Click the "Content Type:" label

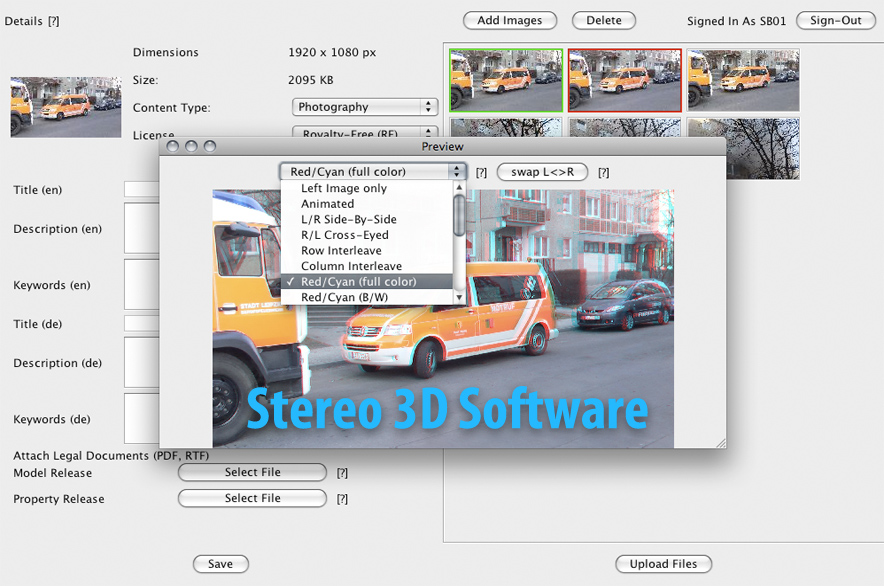click(x=171, y=108)
